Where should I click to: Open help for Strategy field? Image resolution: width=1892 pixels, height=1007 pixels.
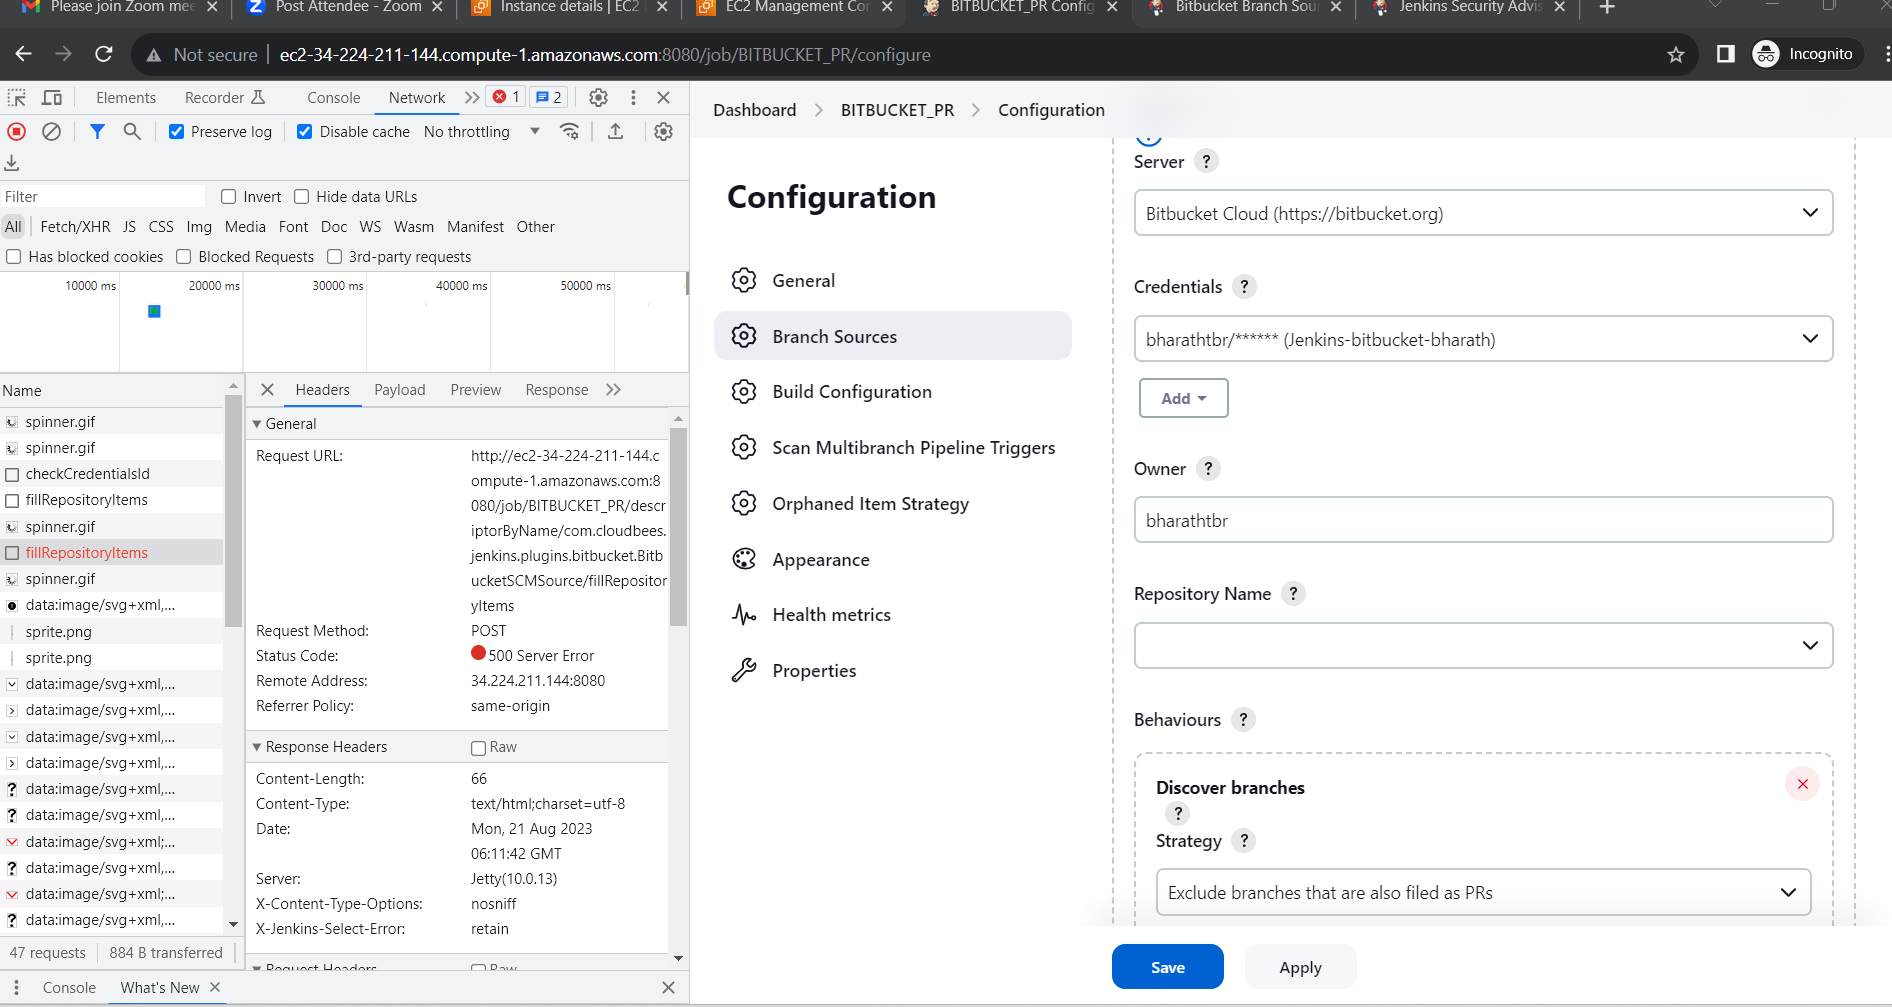coord(1244,840)
